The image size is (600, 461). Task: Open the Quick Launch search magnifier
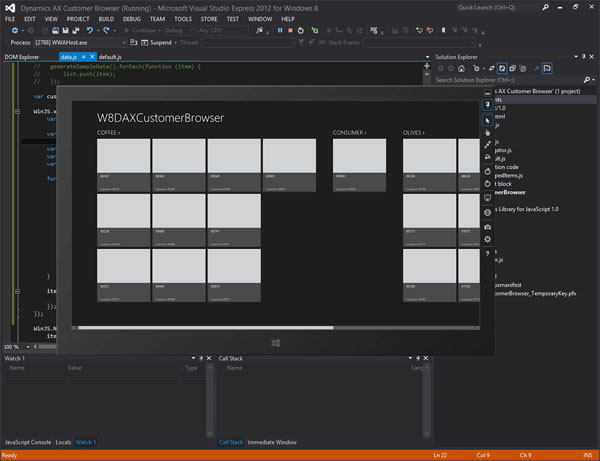(x=545, y=7)
